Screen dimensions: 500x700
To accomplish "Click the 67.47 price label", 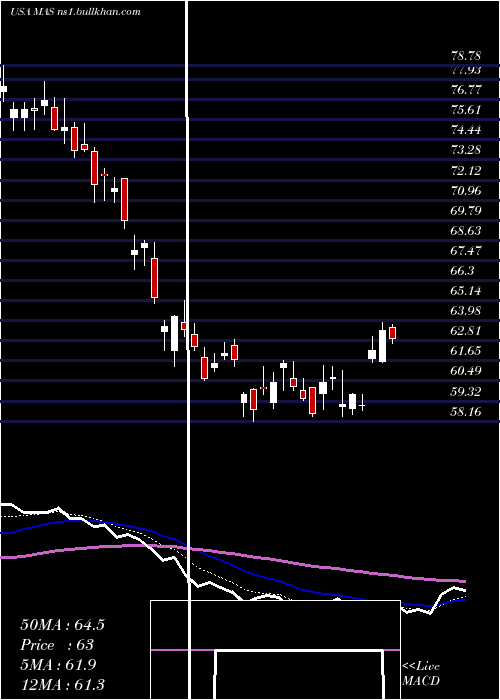I will 466,251.
